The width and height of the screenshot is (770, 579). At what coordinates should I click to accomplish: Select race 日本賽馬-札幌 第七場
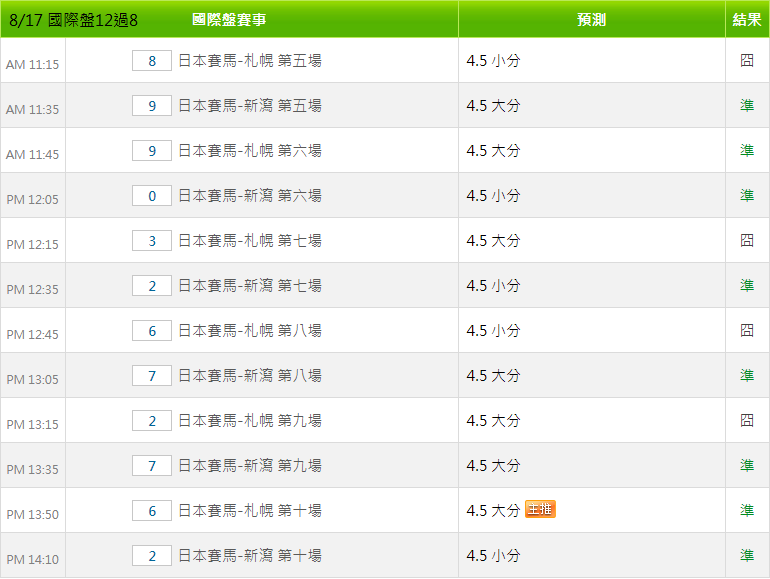point(250,241)
